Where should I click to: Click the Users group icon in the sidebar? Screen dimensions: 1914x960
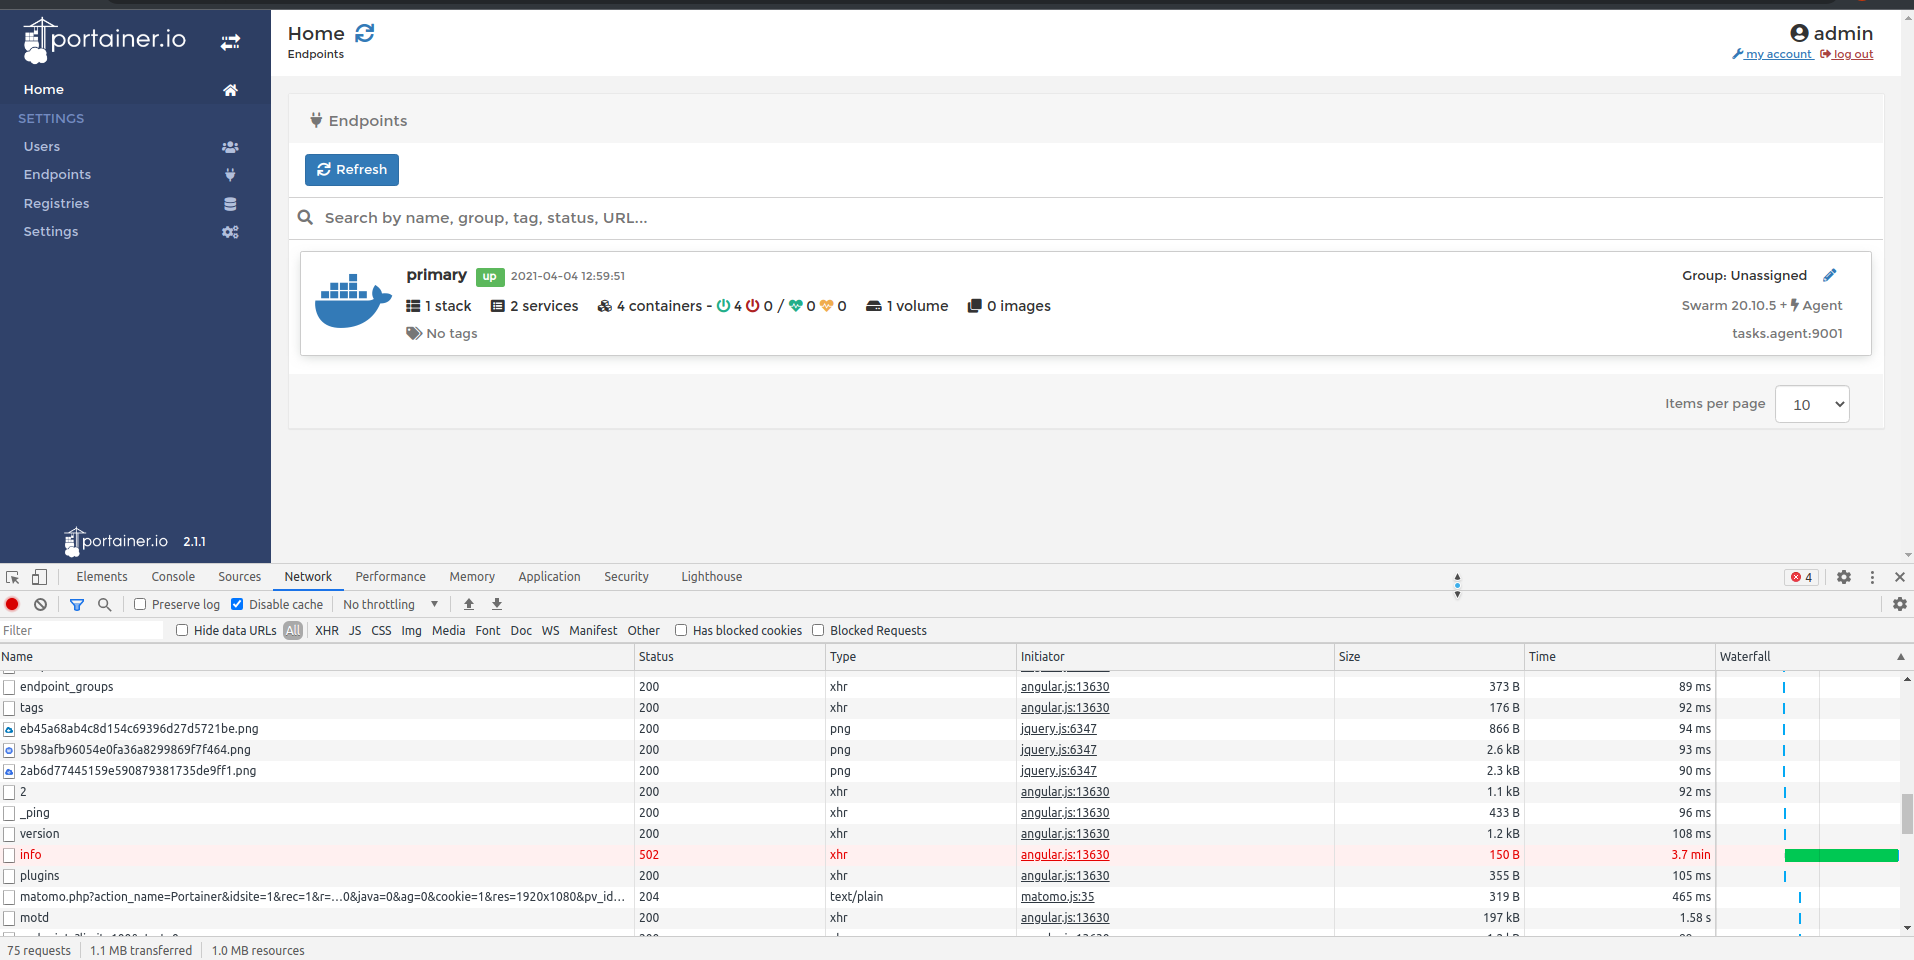230,146
